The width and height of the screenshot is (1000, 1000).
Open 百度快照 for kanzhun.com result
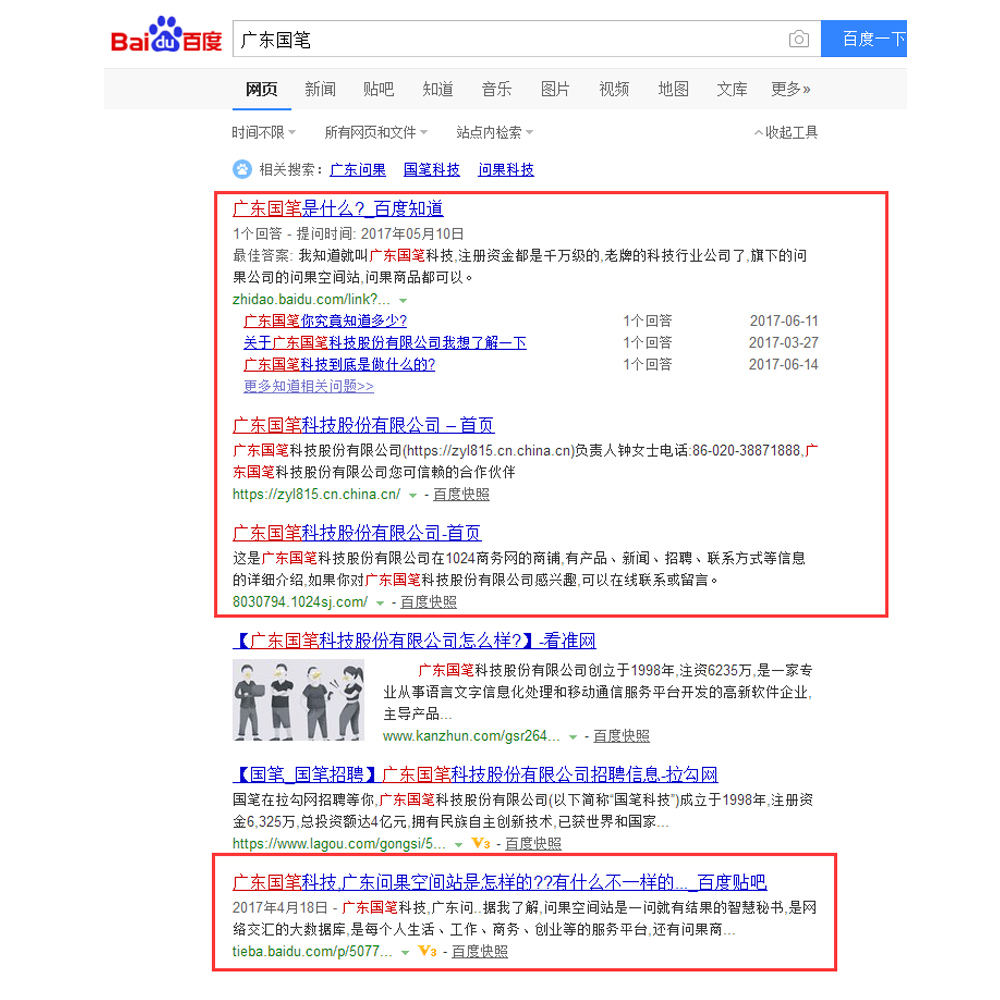622,736
